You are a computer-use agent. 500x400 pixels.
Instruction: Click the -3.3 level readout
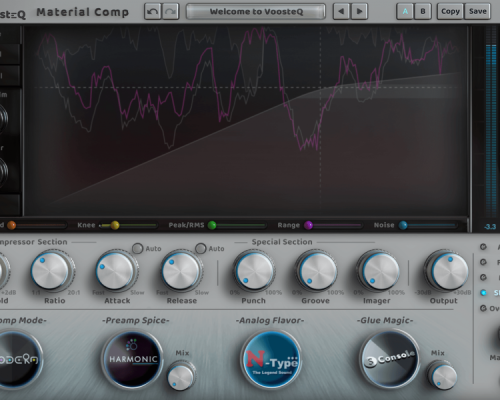click(x=490, y=227)
